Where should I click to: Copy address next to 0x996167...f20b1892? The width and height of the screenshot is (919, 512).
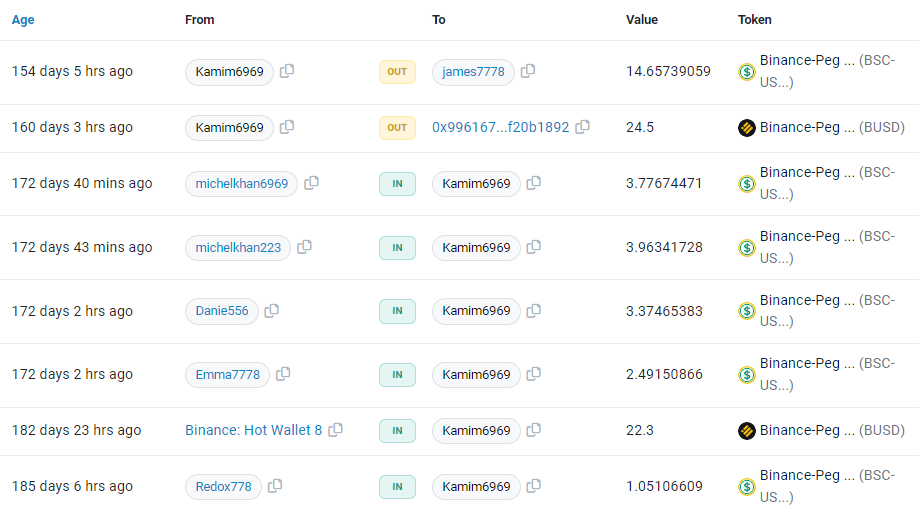coord(583,127)
